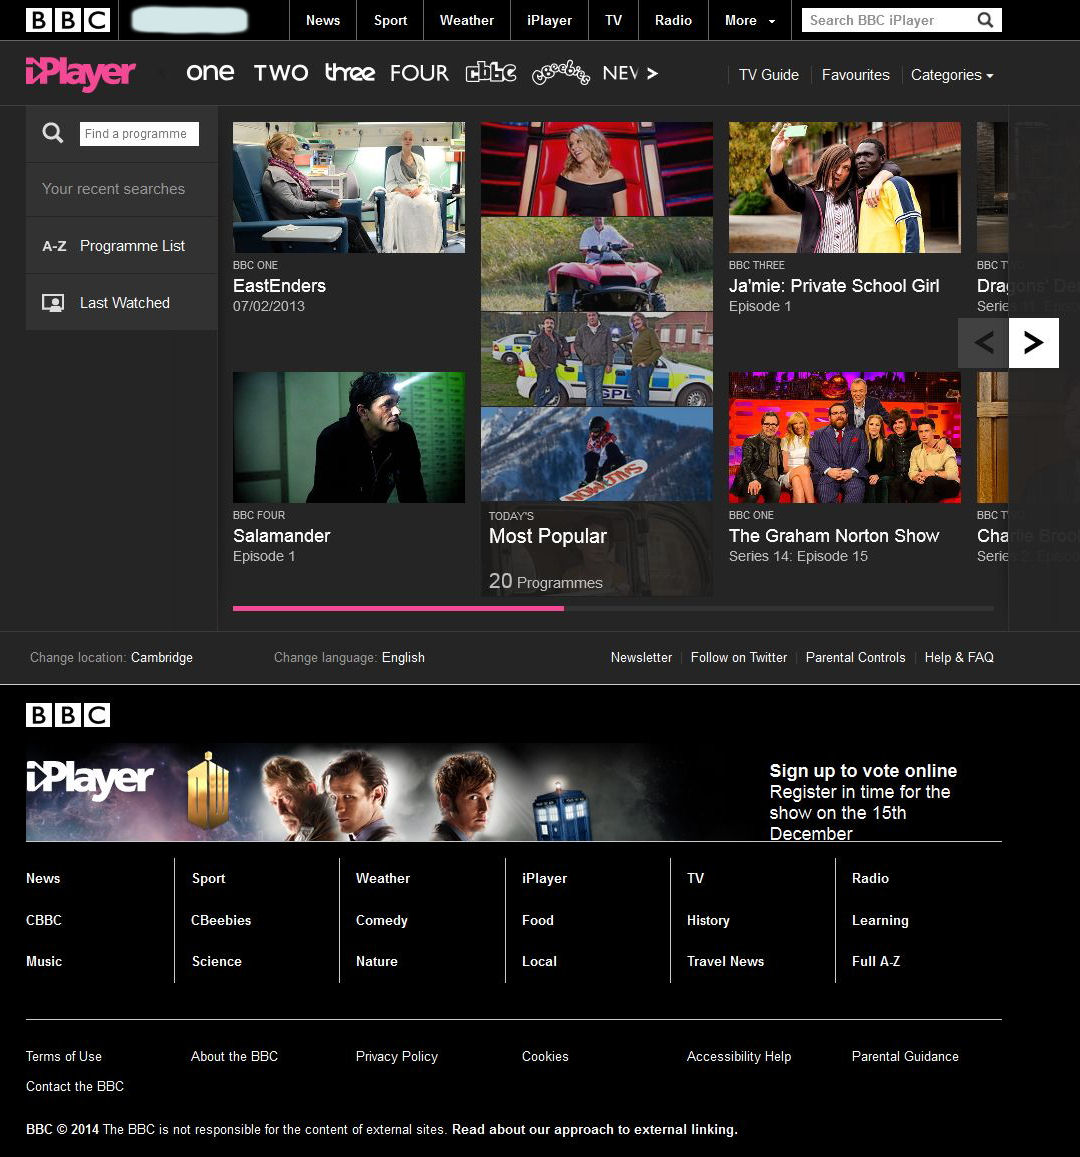Select the CBBC channel logo
1080x1157 pixels.
tap(491, 72)
